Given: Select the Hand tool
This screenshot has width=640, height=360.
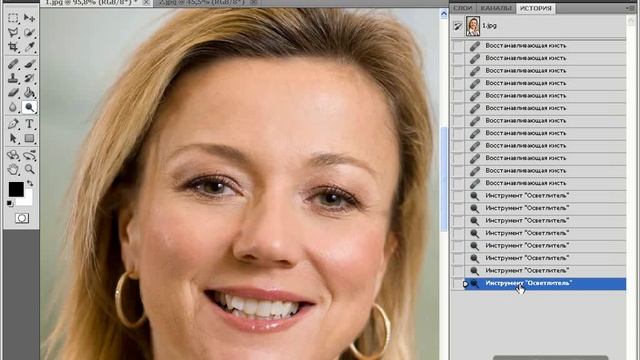Looking at the screenshot, I should pos(13,169).
